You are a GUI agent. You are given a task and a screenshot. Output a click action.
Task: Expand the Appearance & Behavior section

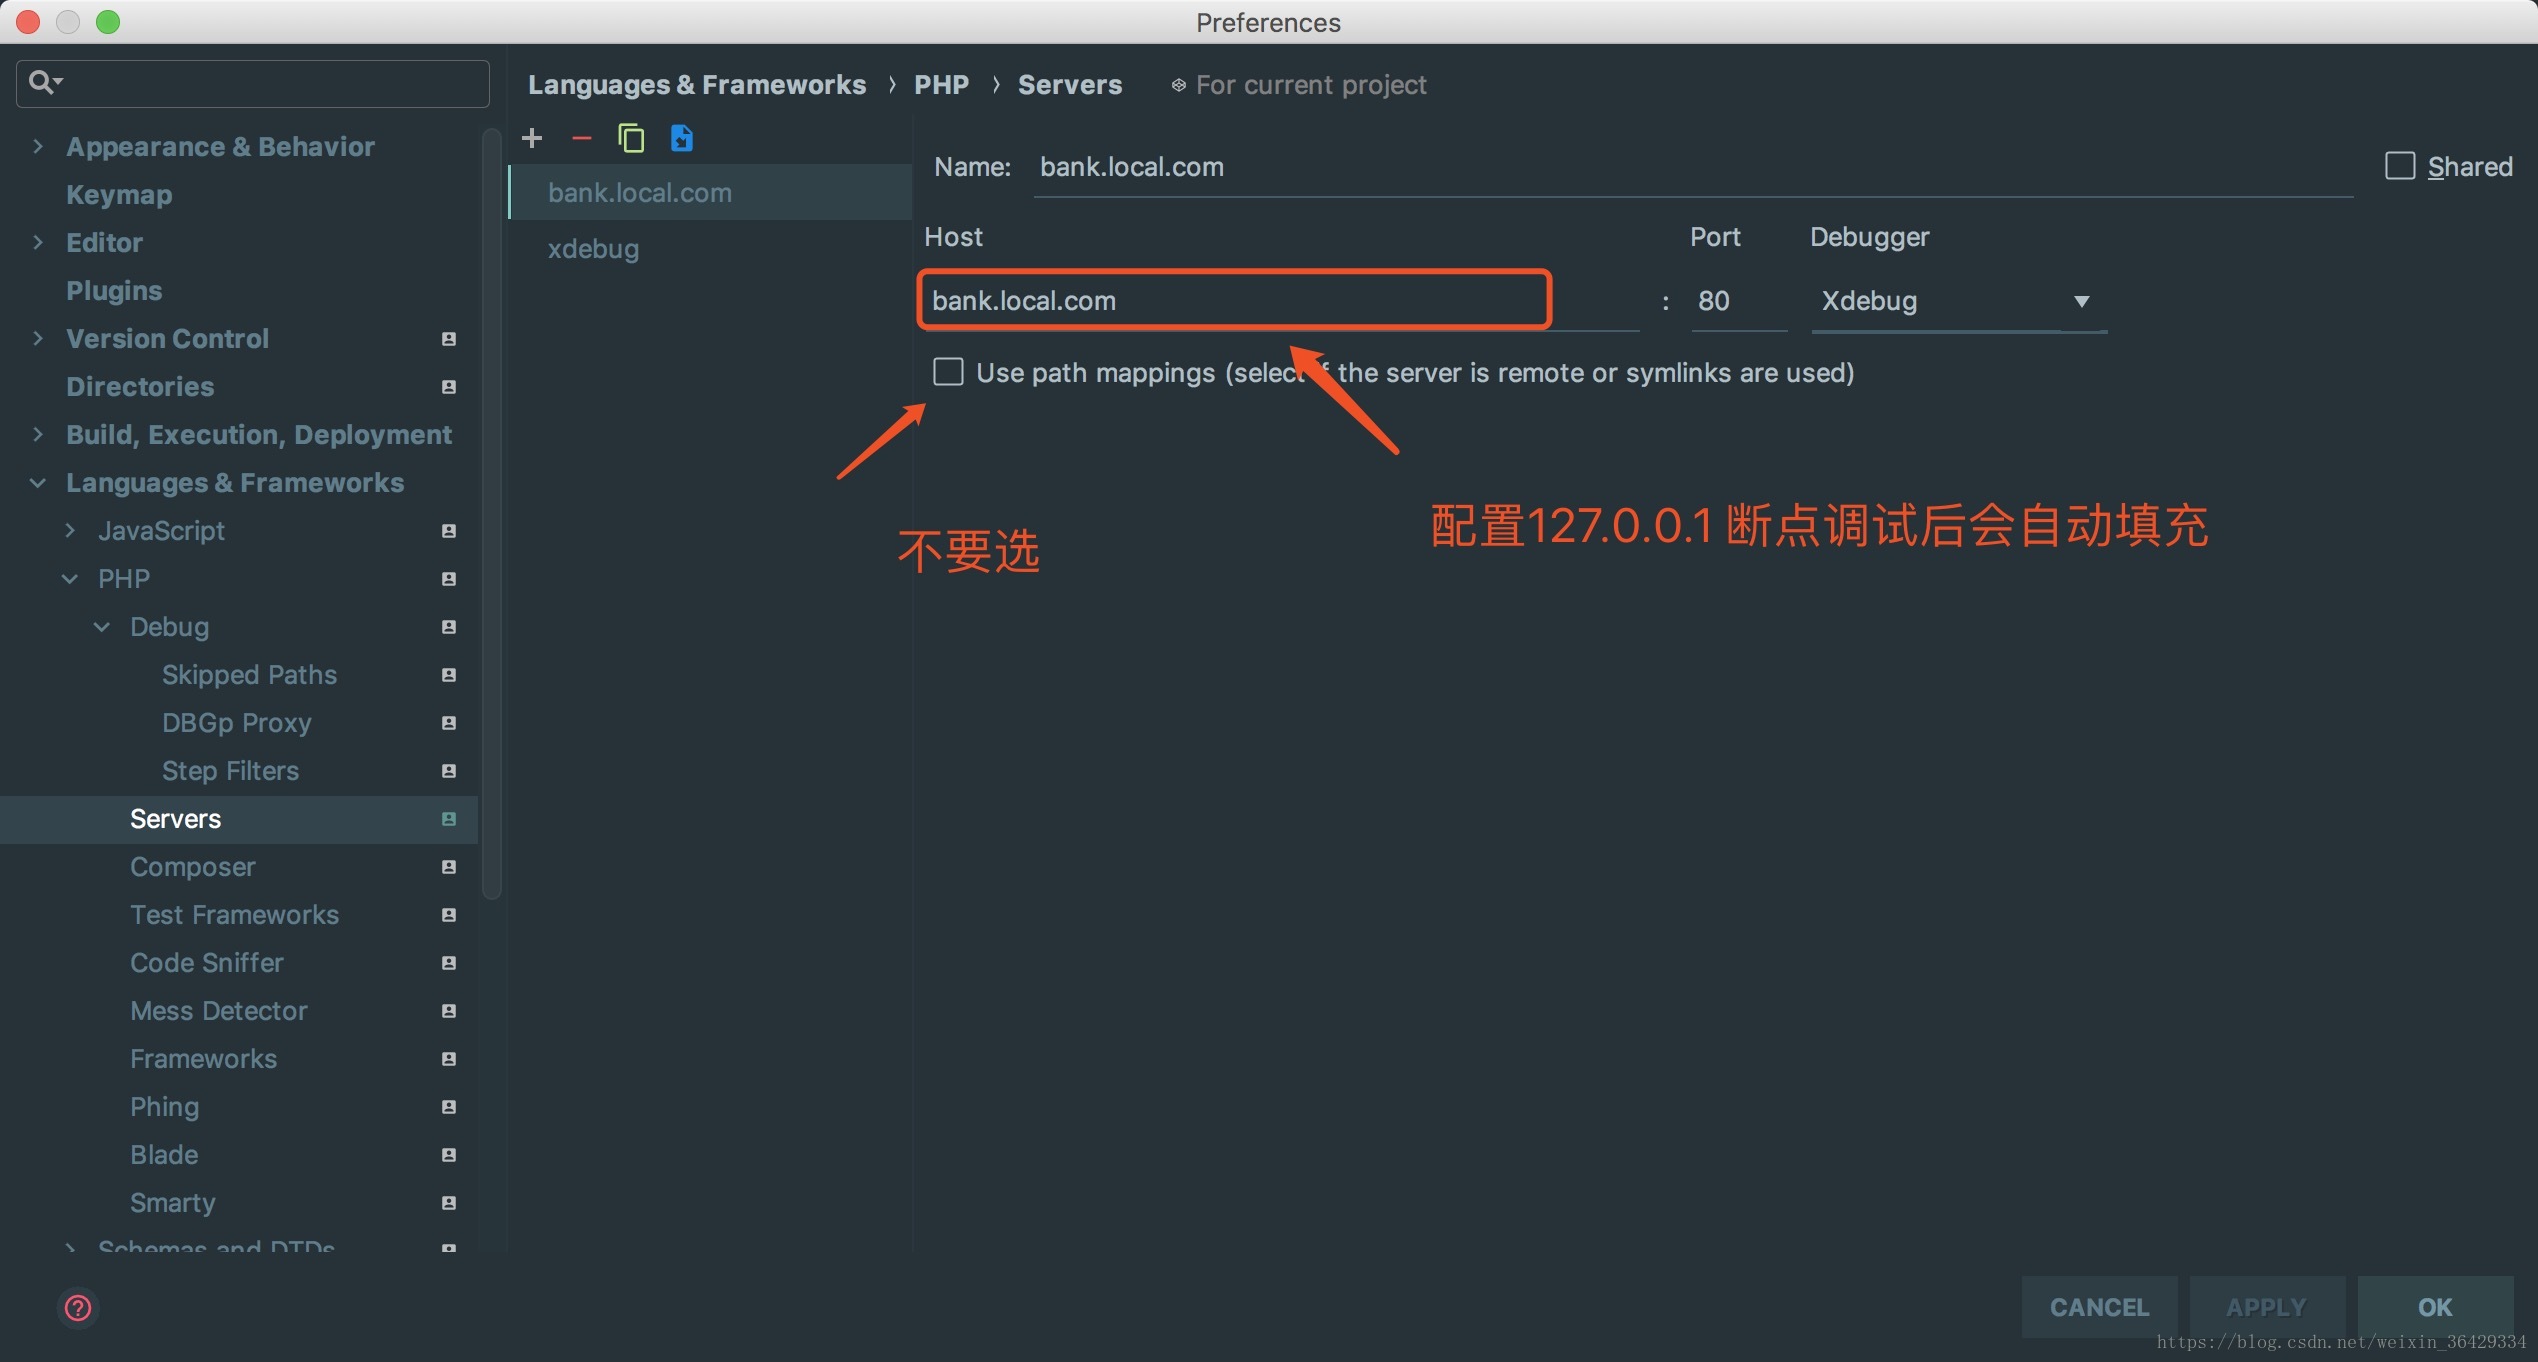pos(38,146)
